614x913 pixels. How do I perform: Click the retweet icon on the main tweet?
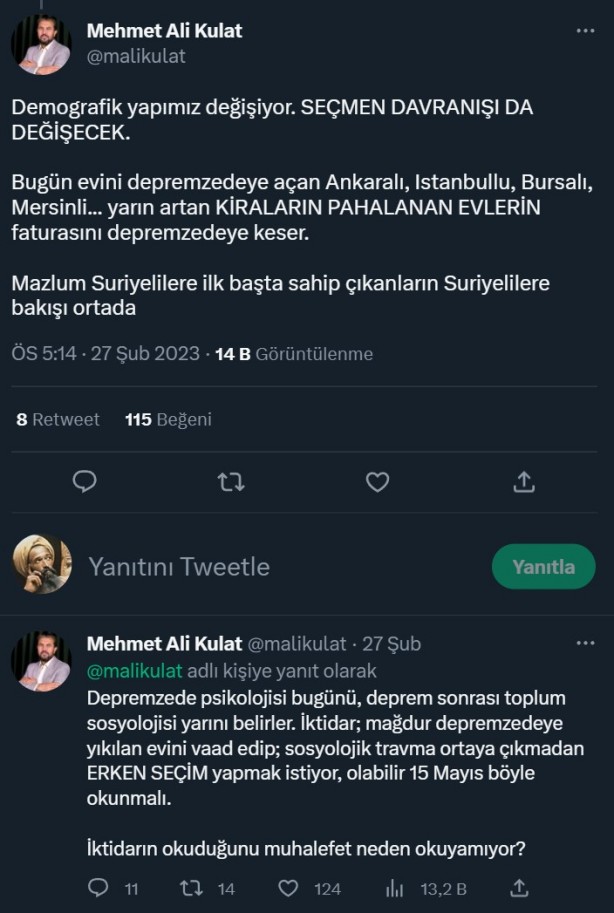coord(231,482)
